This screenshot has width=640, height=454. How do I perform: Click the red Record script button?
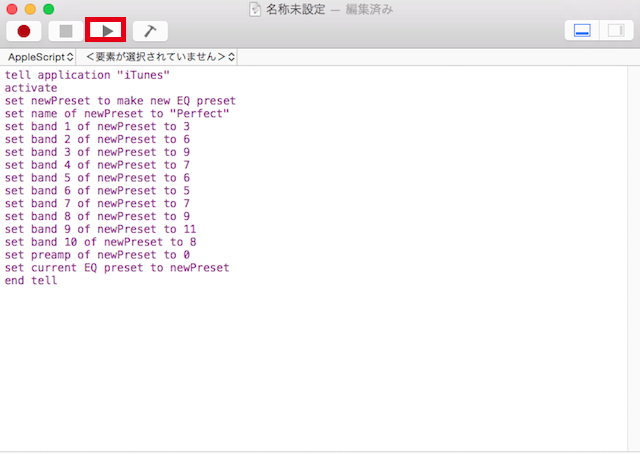[x=24, y=31]
